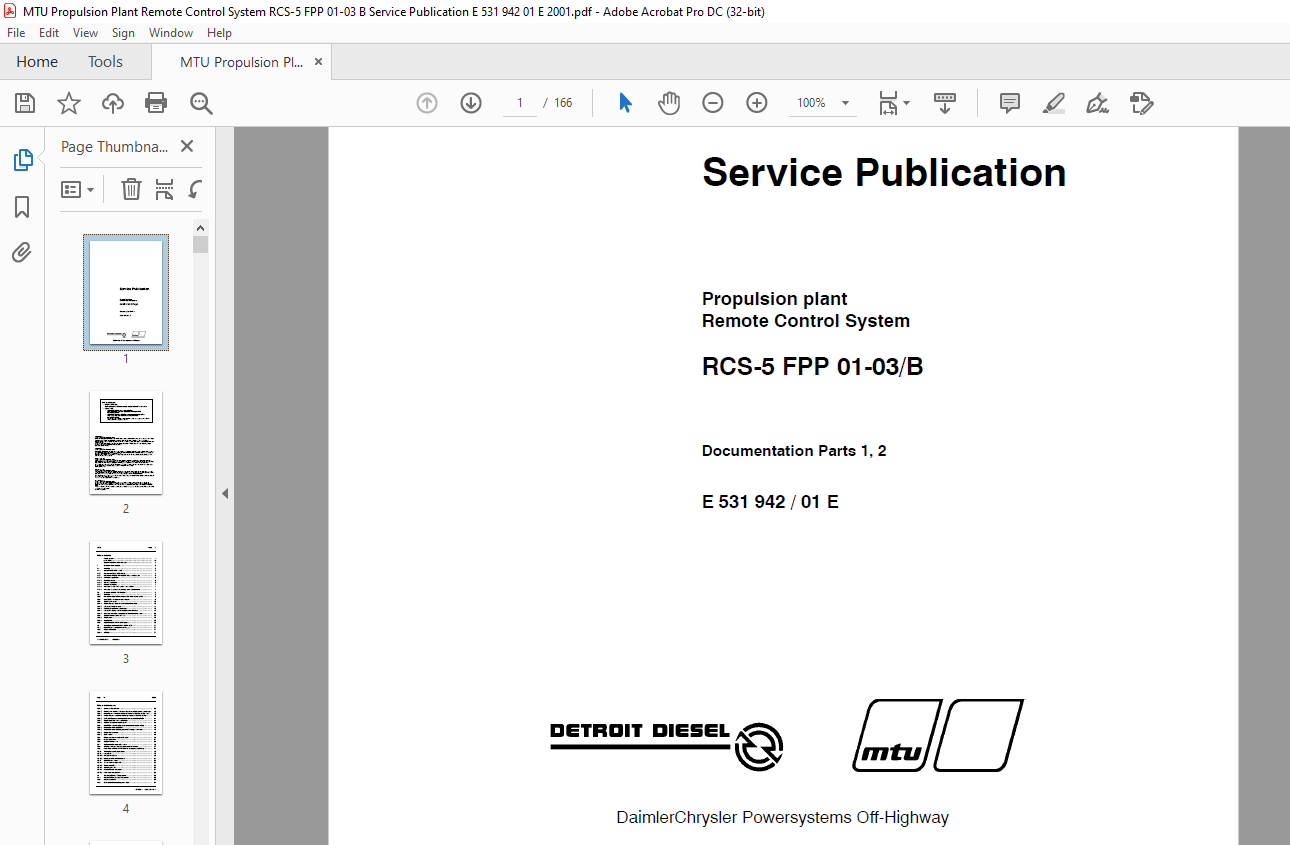Print the document with the printer icon
This screenshot has height=845, width=1290.
(x=156, y=103)
